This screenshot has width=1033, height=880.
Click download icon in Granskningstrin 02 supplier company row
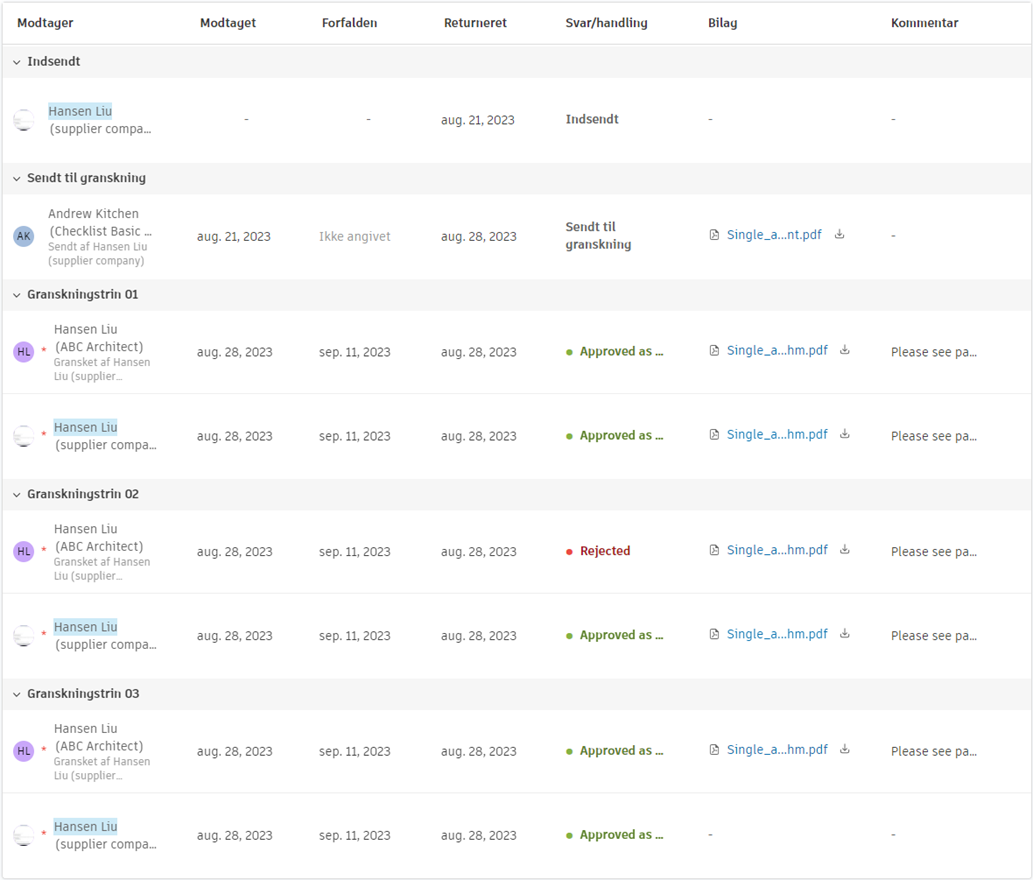click(844, 634)
